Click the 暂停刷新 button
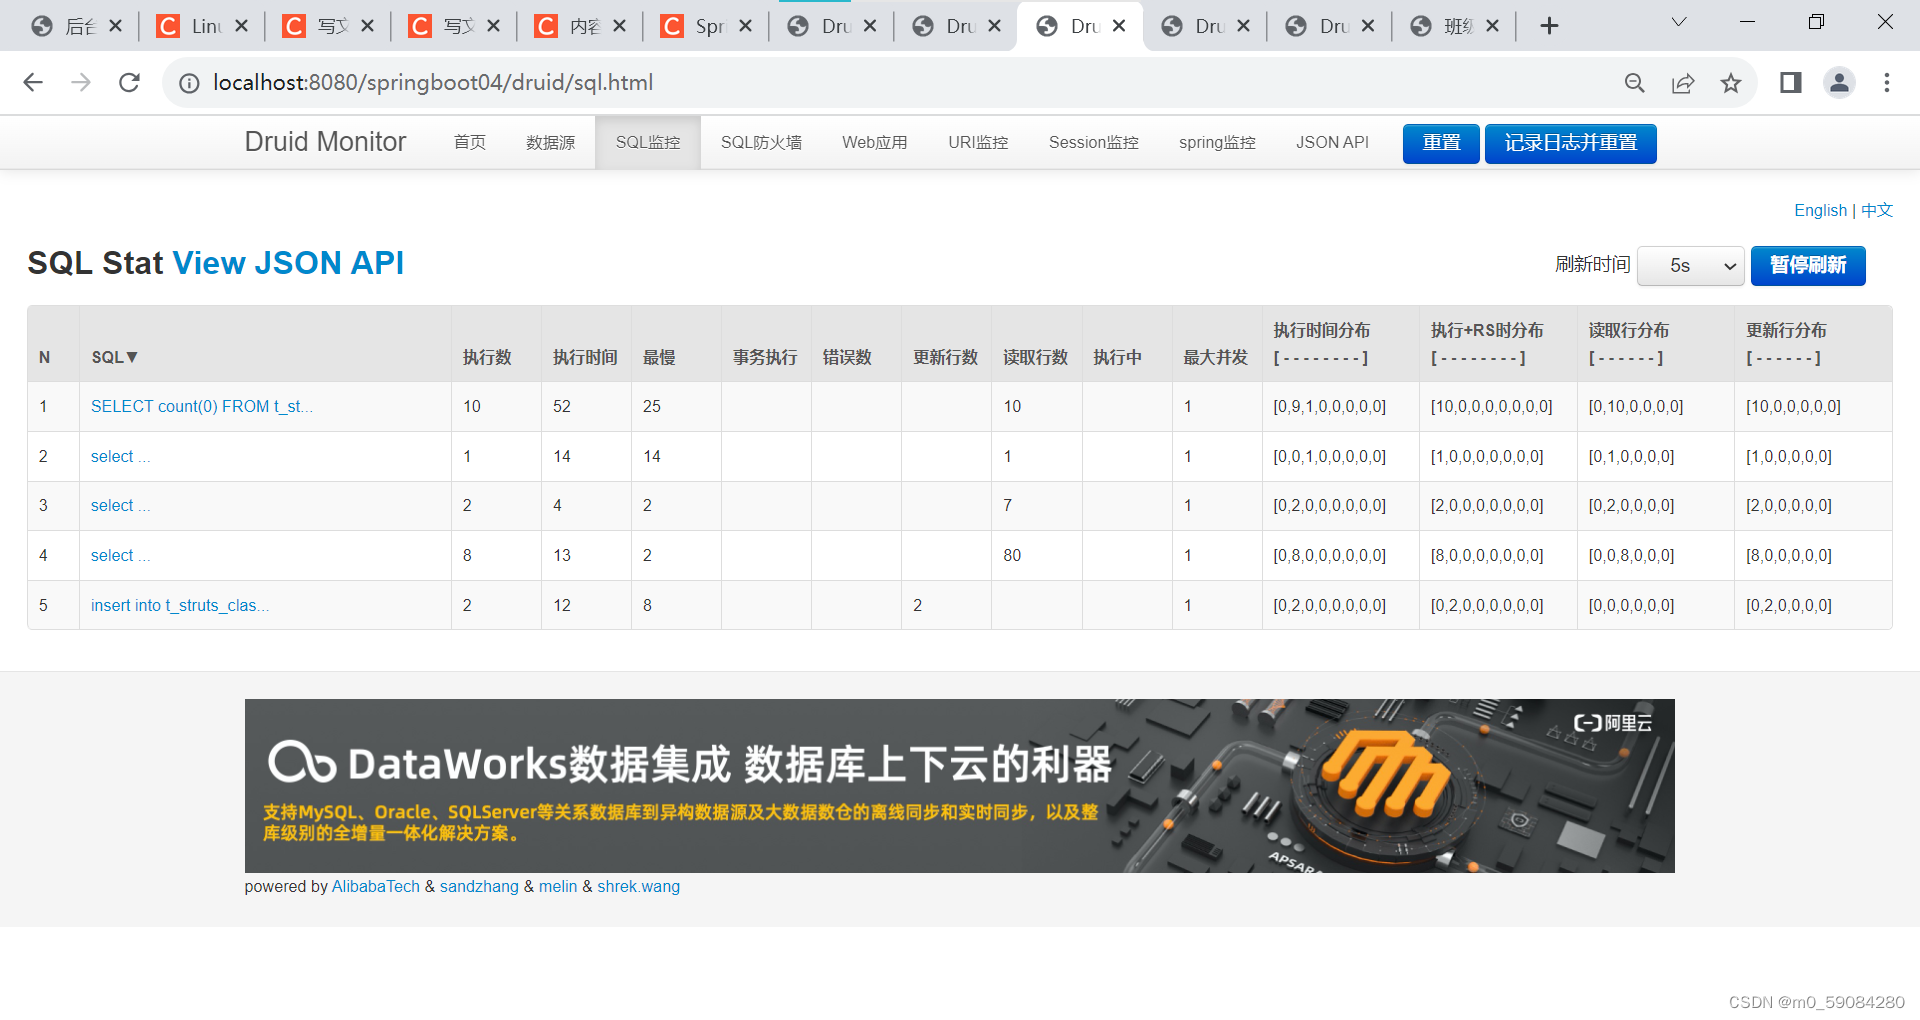Viewport: 1920px width, 1020px height. 1807,265
